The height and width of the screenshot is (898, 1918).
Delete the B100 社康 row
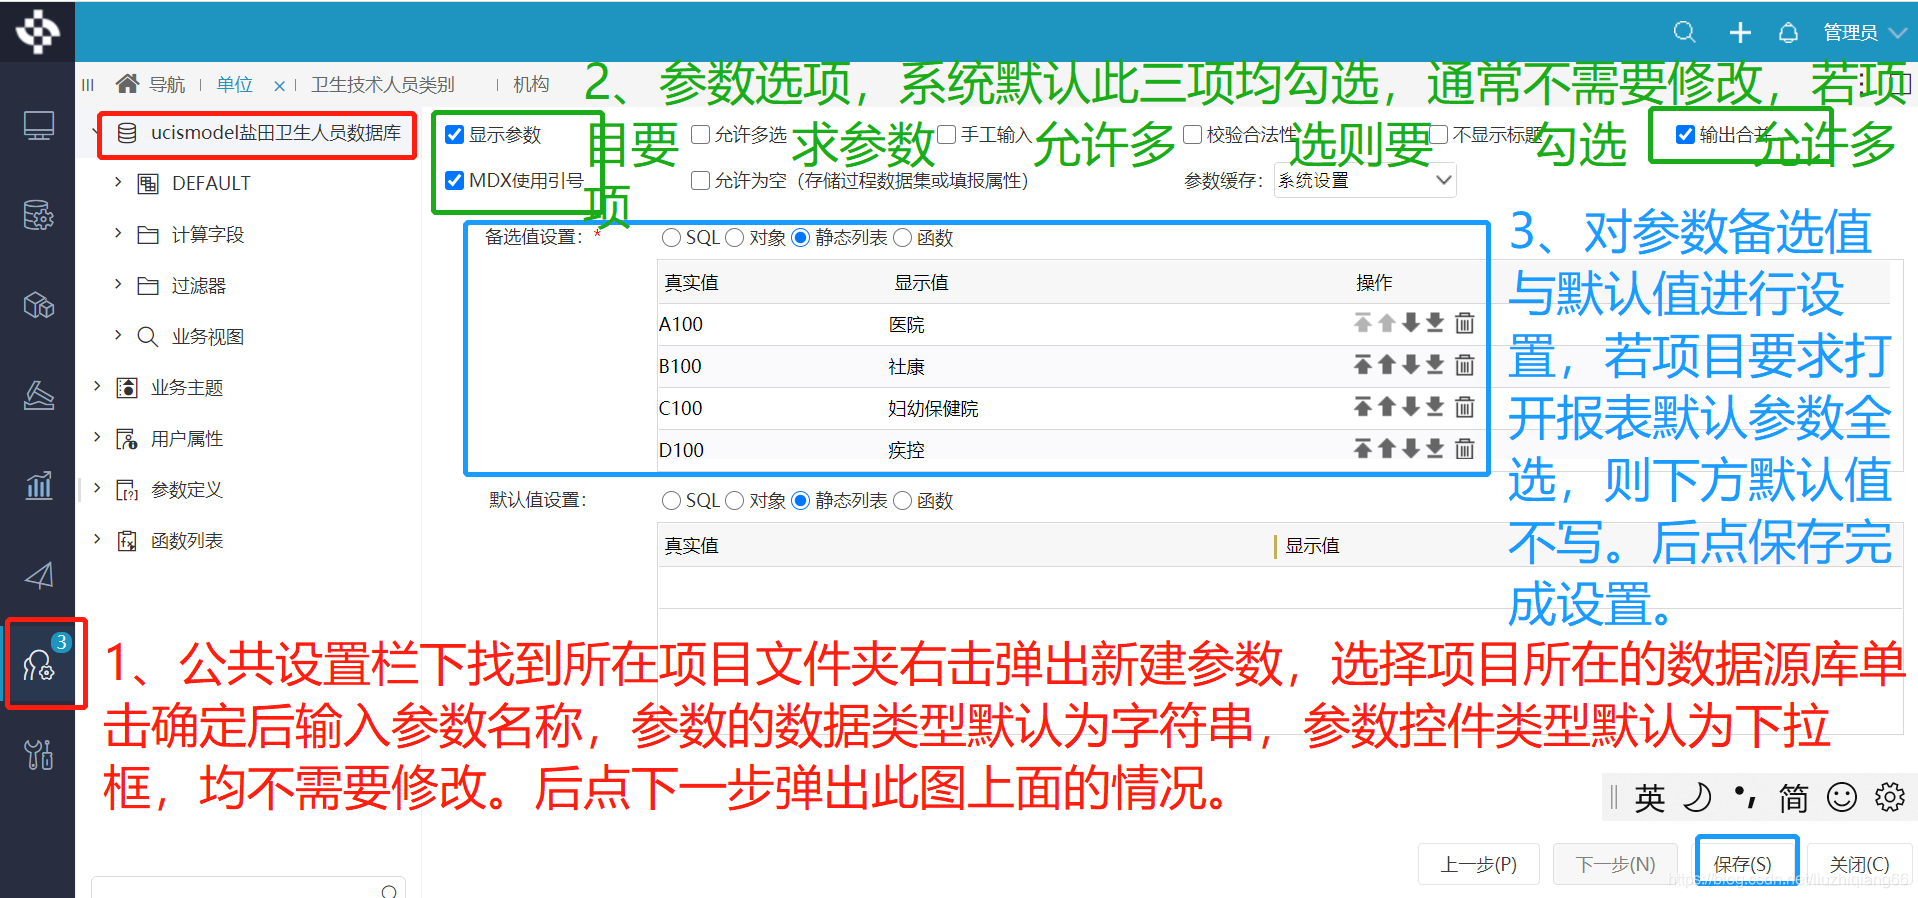click(x=1464, y=365)
